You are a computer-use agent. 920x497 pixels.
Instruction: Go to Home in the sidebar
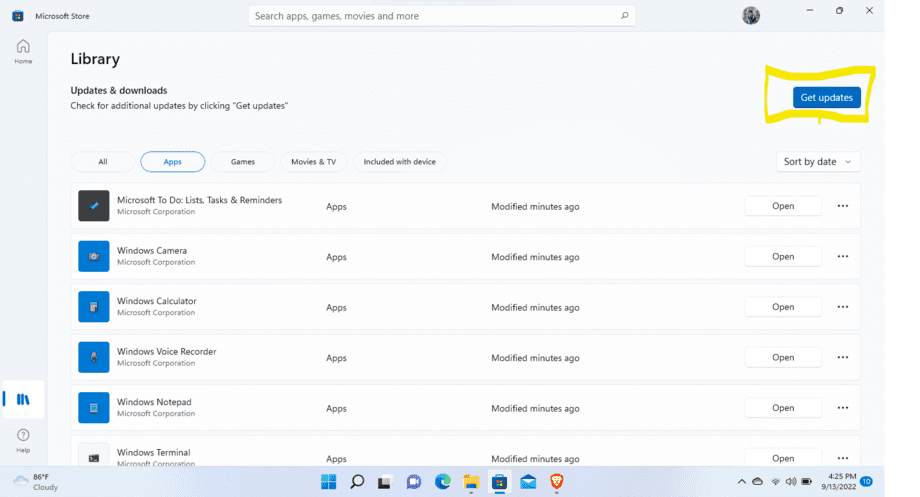[x=23, y=51]
